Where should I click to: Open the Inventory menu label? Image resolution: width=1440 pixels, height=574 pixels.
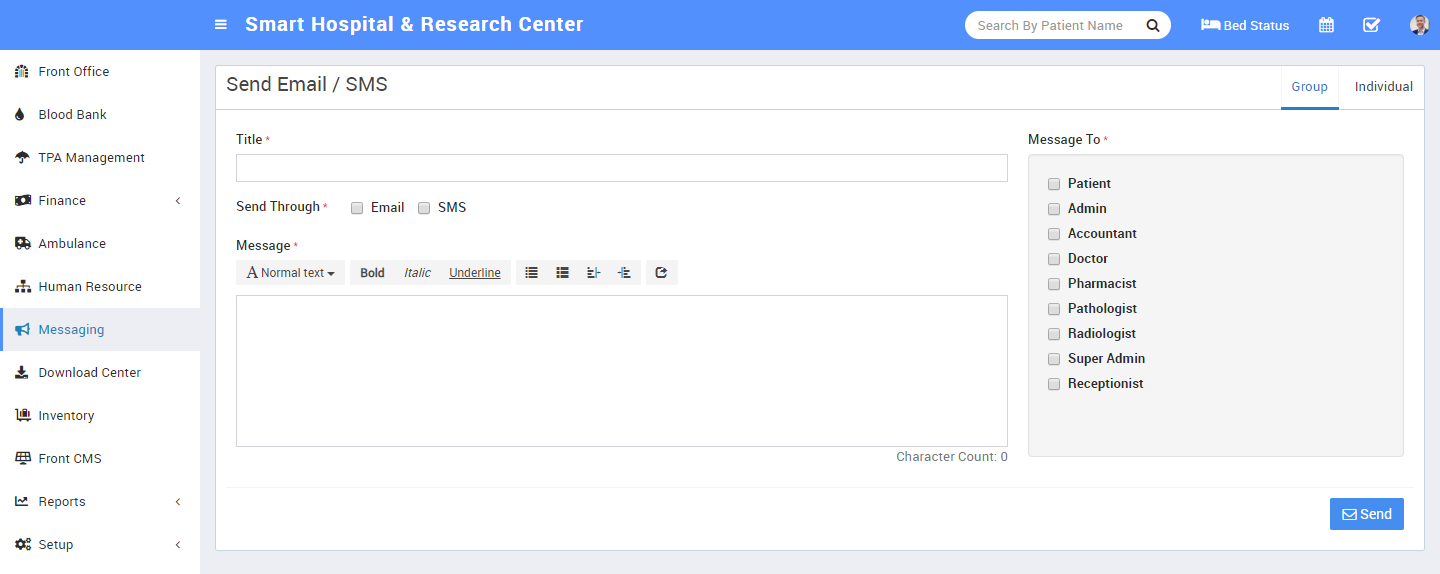click(66, 416)
